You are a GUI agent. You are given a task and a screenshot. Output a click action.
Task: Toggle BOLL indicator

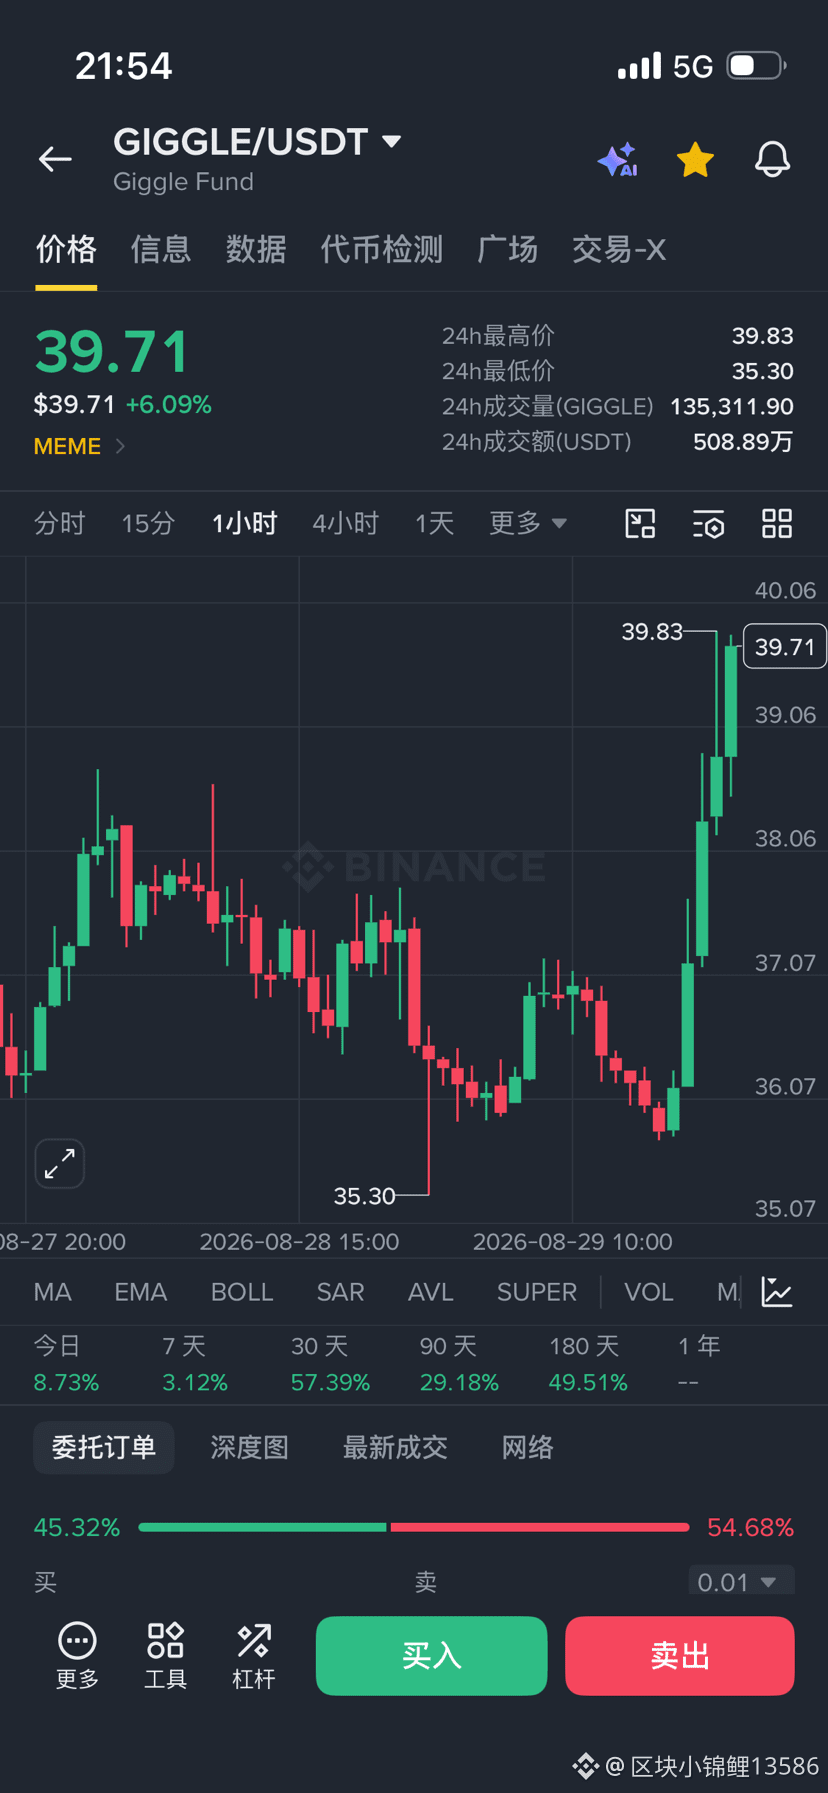coord(242,1292)
